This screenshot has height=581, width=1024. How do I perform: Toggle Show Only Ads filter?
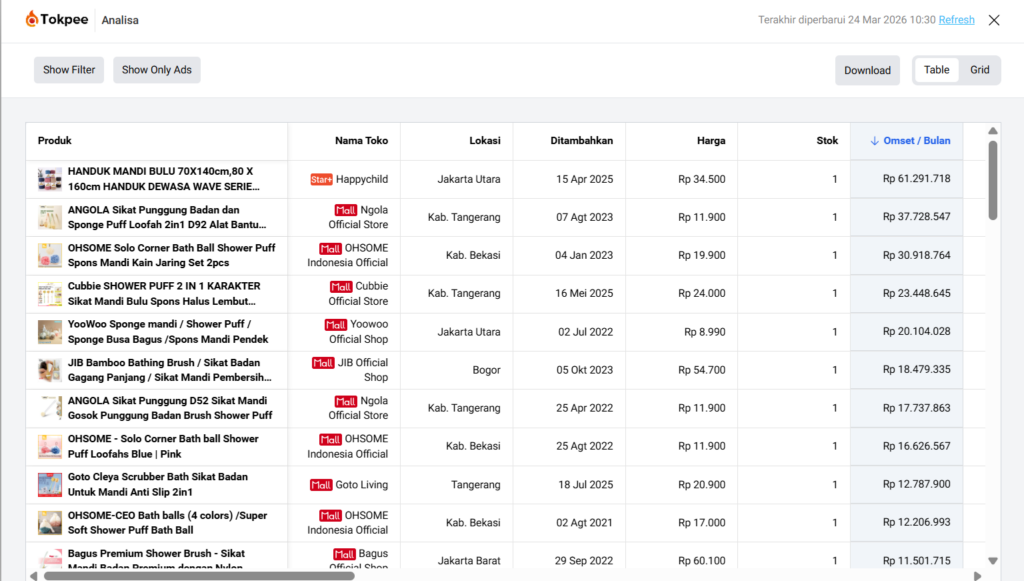pyautogui.click(x=157, y=70)
